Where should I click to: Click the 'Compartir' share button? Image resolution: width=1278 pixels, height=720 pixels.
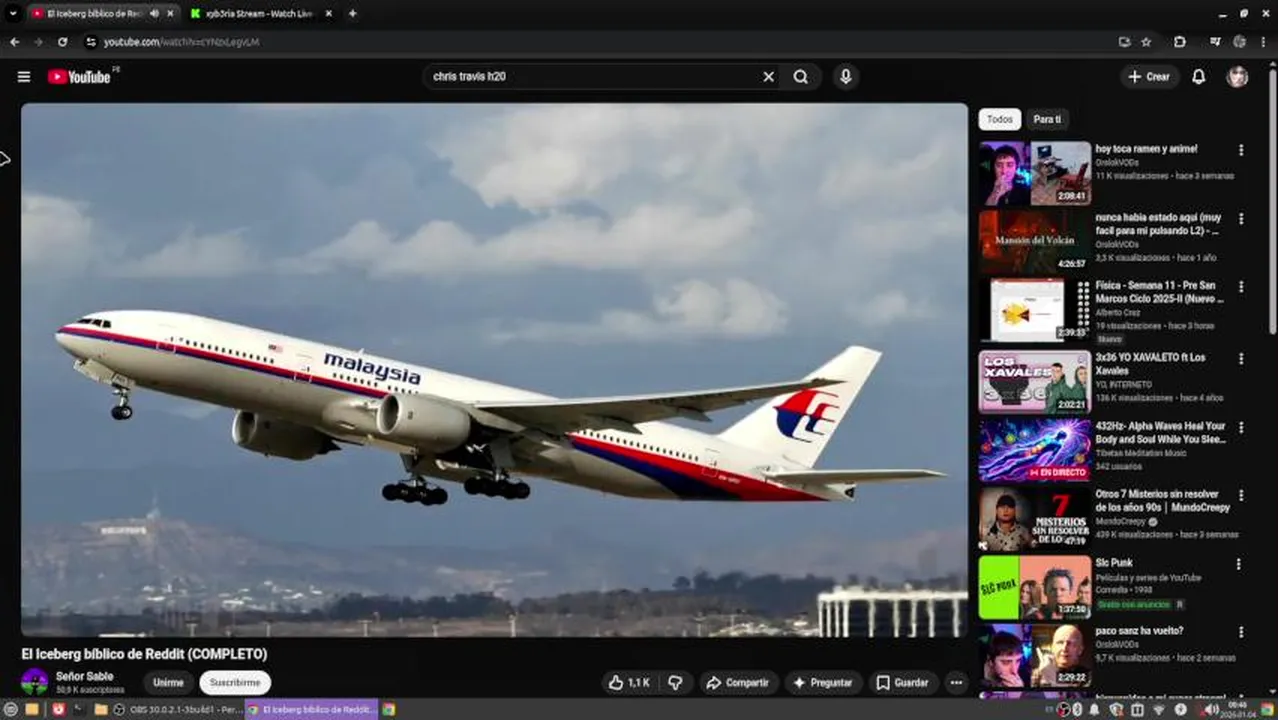(x=738, y=683)
